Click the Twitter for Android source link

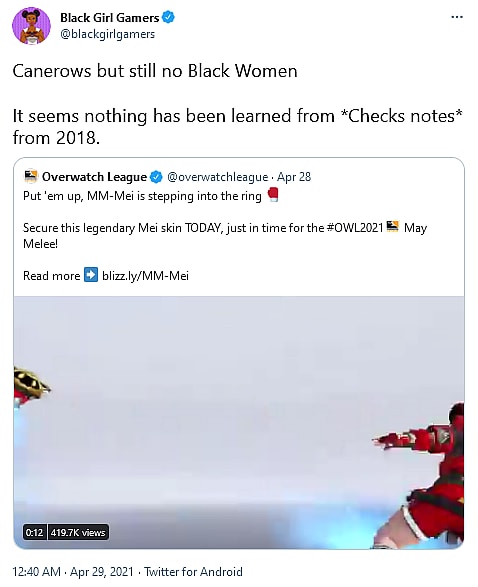(x=194, y=572)
